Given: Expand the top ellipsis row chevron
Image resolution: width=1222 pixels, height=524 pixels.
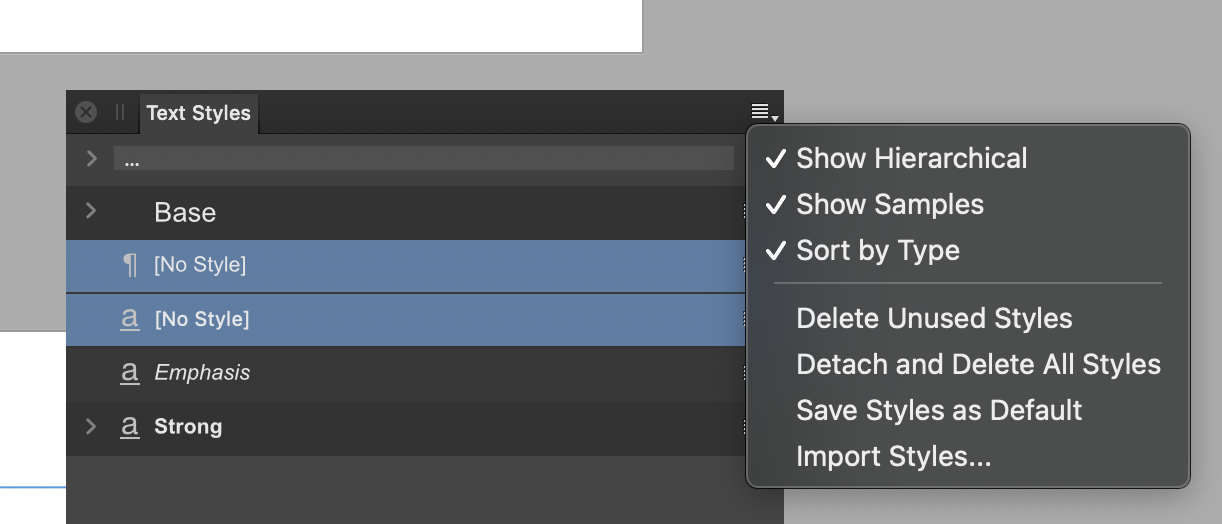Looking at the screenshot, I should coord(91,158).
